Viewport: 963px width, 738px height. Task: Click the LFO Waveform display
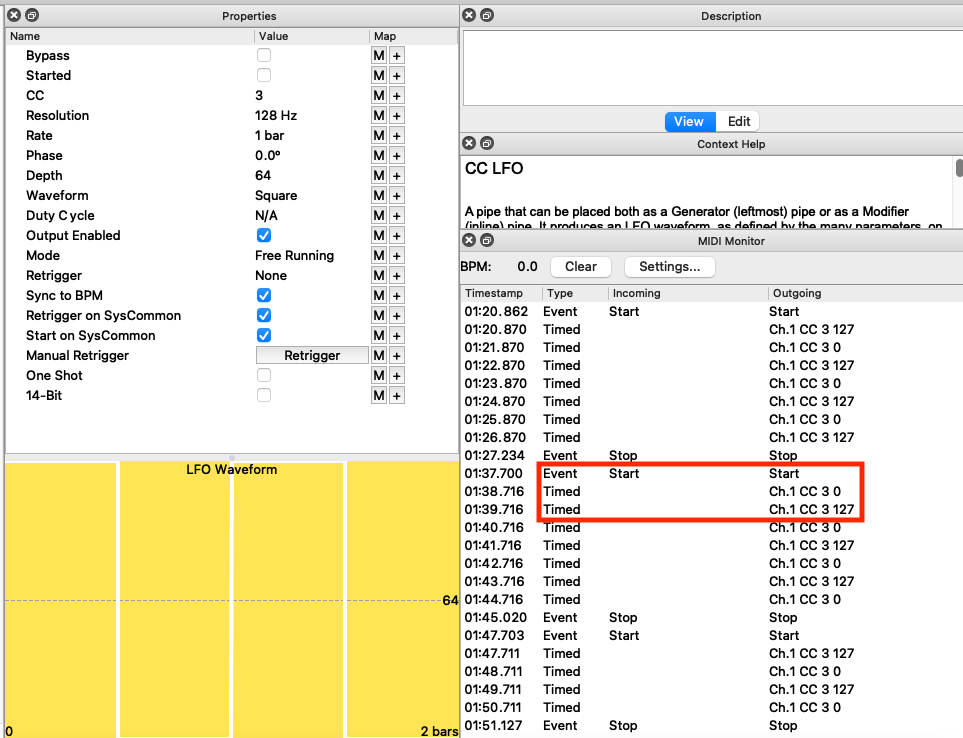(232, 599)
